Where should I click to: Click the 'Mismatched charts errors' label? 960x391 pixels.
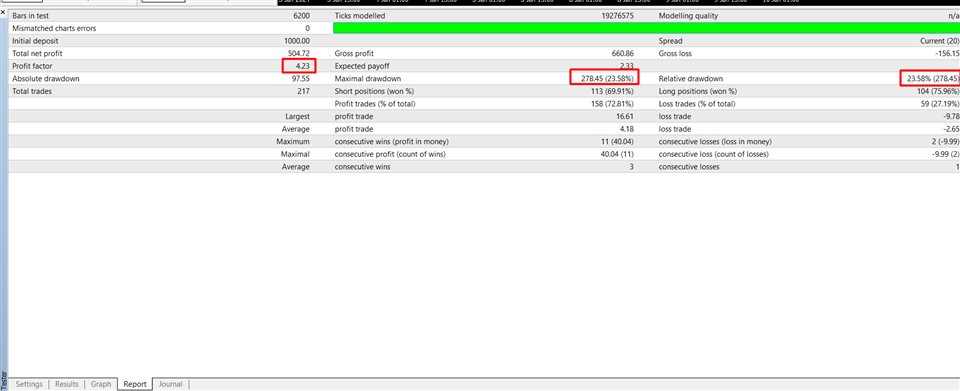(x=54, y=28)
